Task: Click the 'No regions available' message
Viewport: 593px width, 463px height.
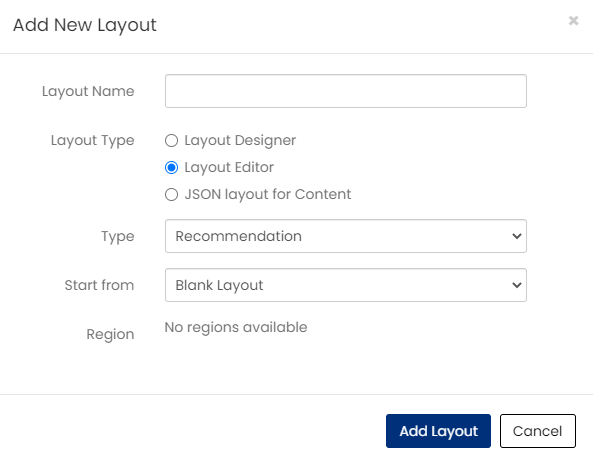Action: click(236, 328)
